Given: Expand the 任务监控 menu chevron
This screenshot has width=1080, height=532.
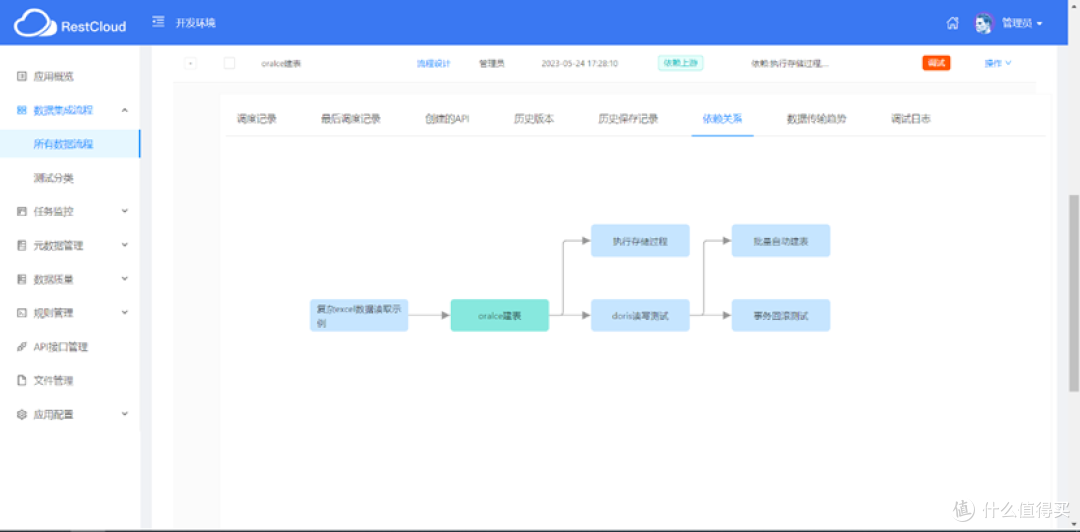Looking at the screenshot, I should 125,211.
